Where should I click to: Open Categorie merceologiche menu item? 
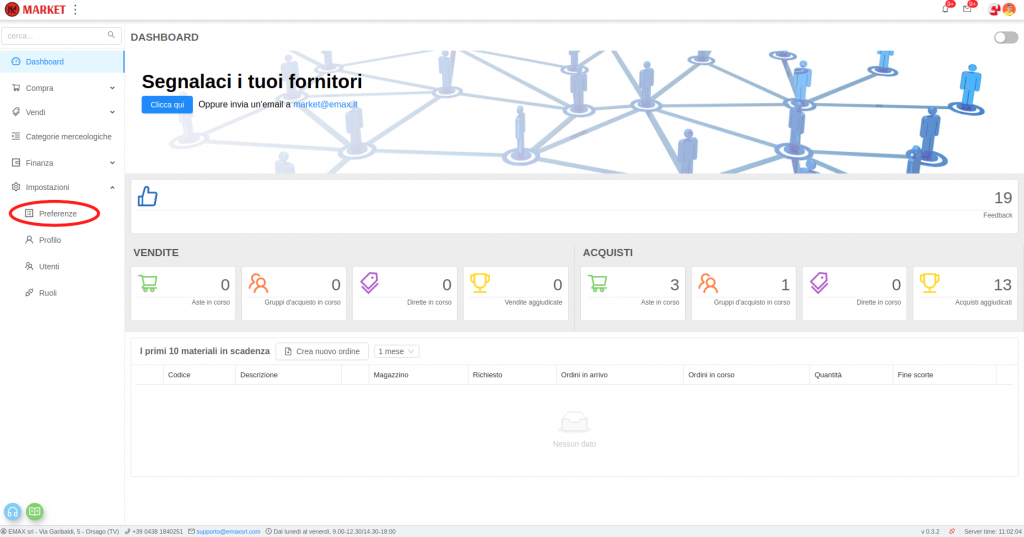click(x=68, y=136)
